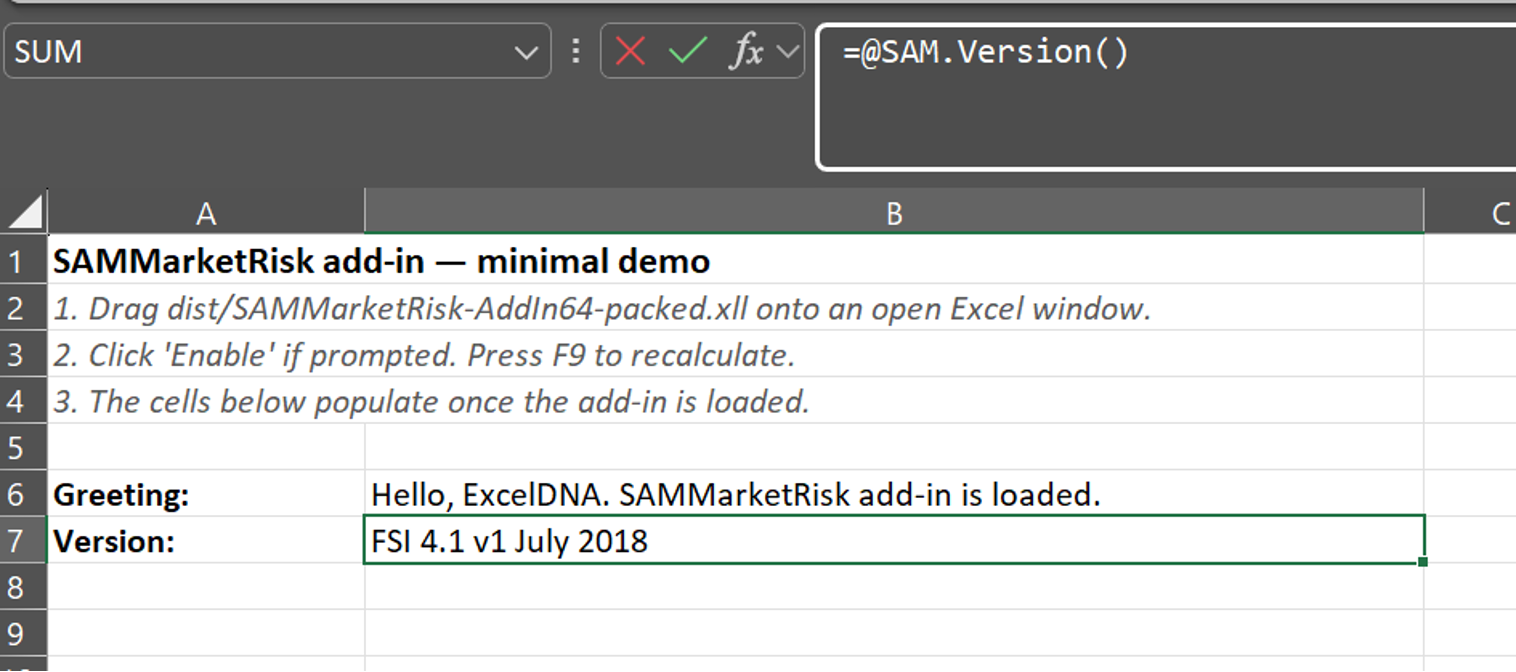Select the row 5 header
Screen dimensions: 1516x672
[23, 447]
